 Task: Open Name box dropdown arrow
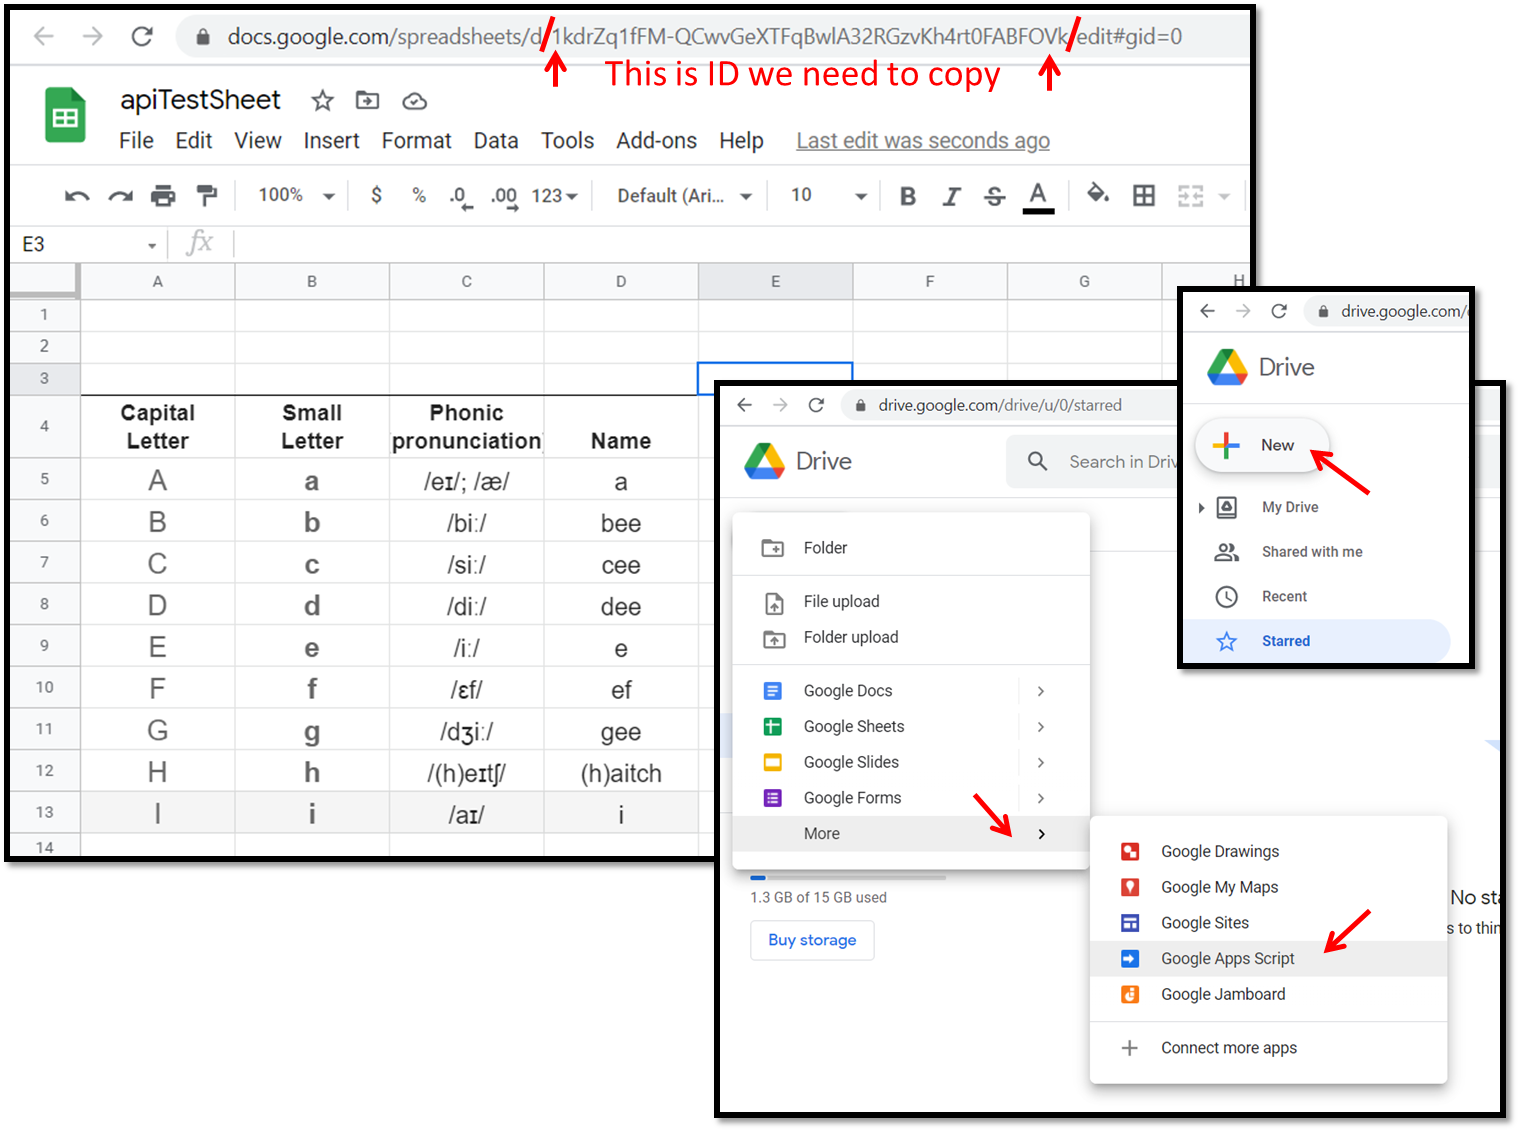(152, 245)
